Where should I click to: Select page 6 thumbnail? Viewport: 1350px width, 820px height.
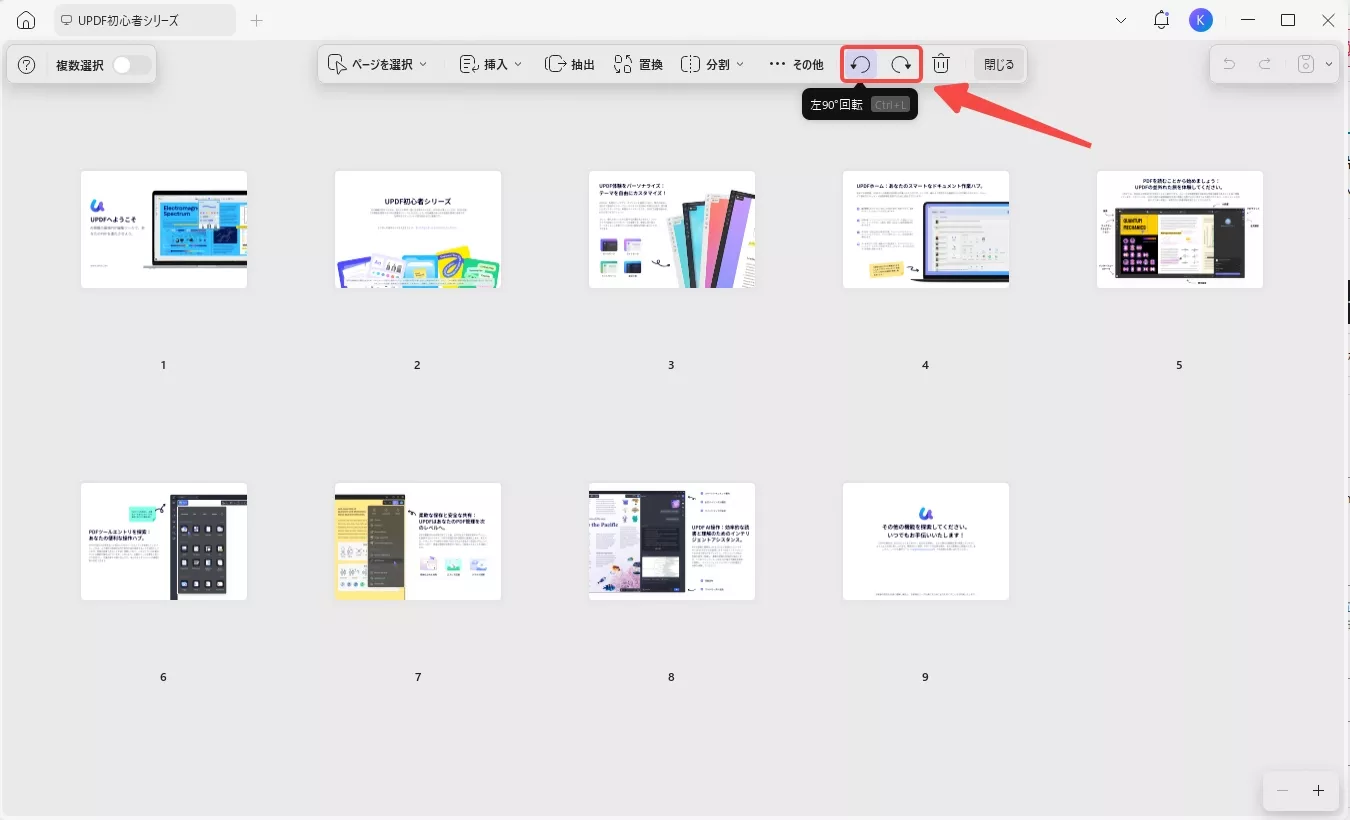pyautogui.click(x=164, y=541)
